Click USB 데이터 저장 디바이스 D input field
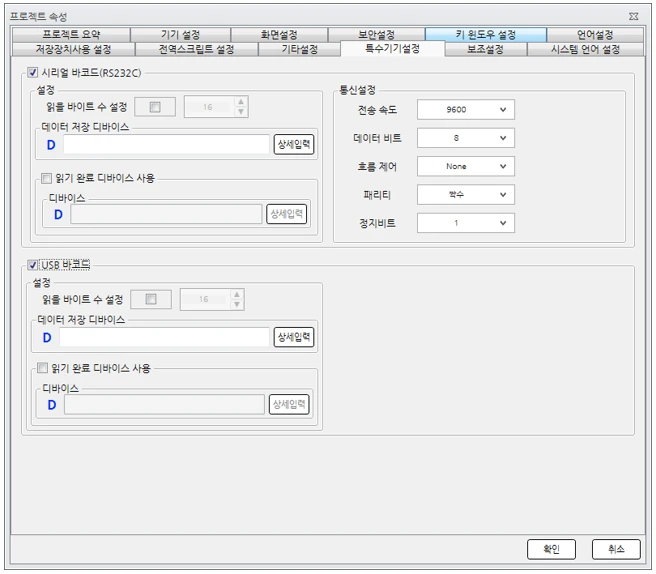 tap(164, 337)
